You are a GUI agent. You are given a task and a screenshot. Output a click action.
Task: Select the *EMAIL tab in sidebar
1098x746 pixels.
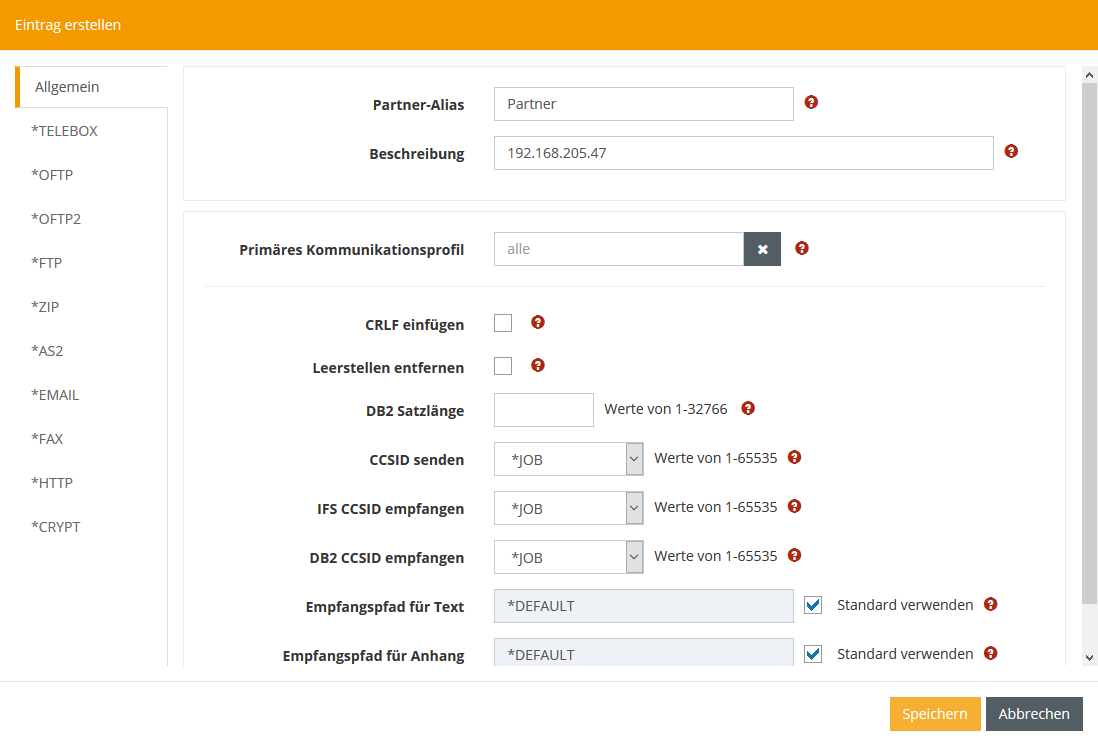(55, 395)
